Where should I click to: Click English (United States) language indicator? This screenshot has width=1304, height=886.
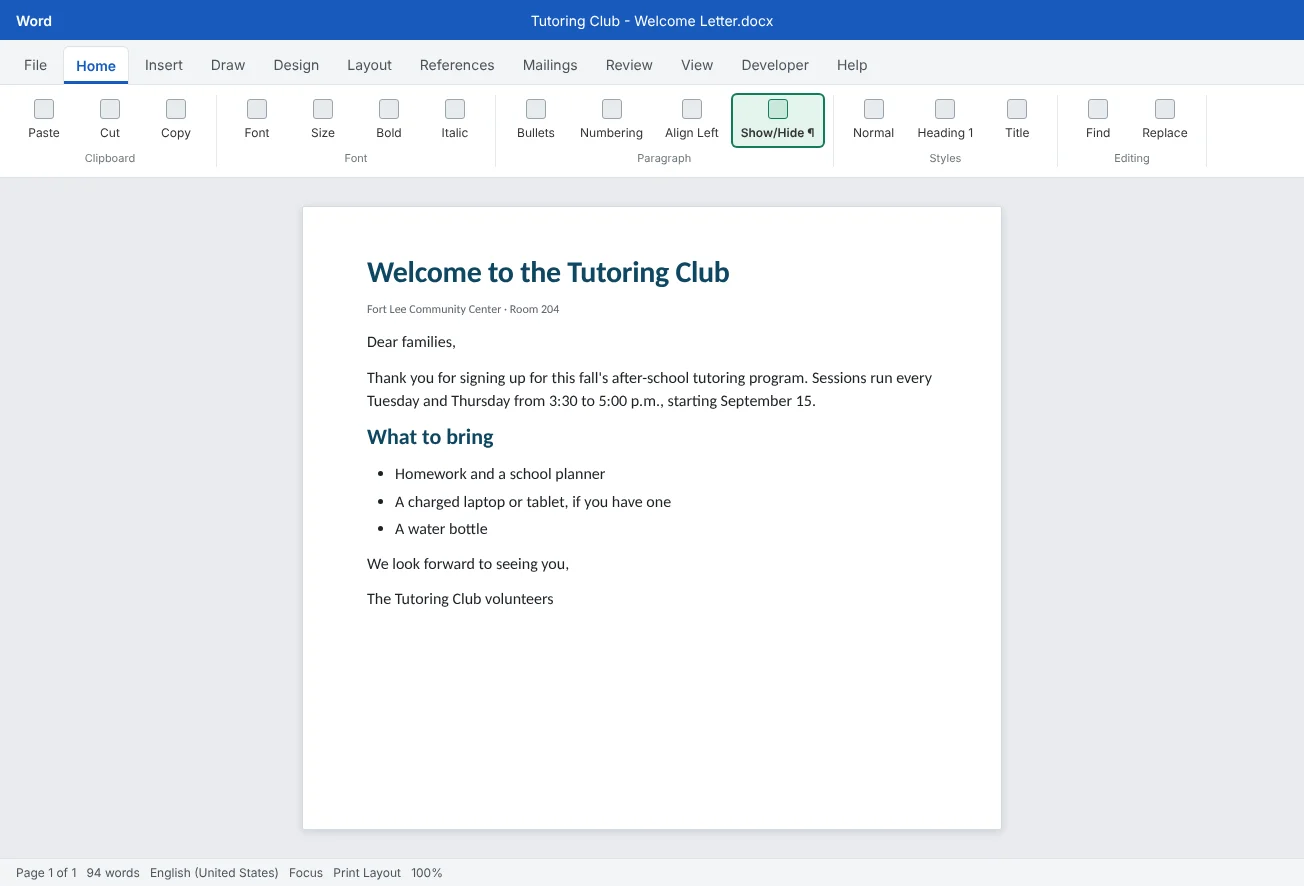coord(214,873)
